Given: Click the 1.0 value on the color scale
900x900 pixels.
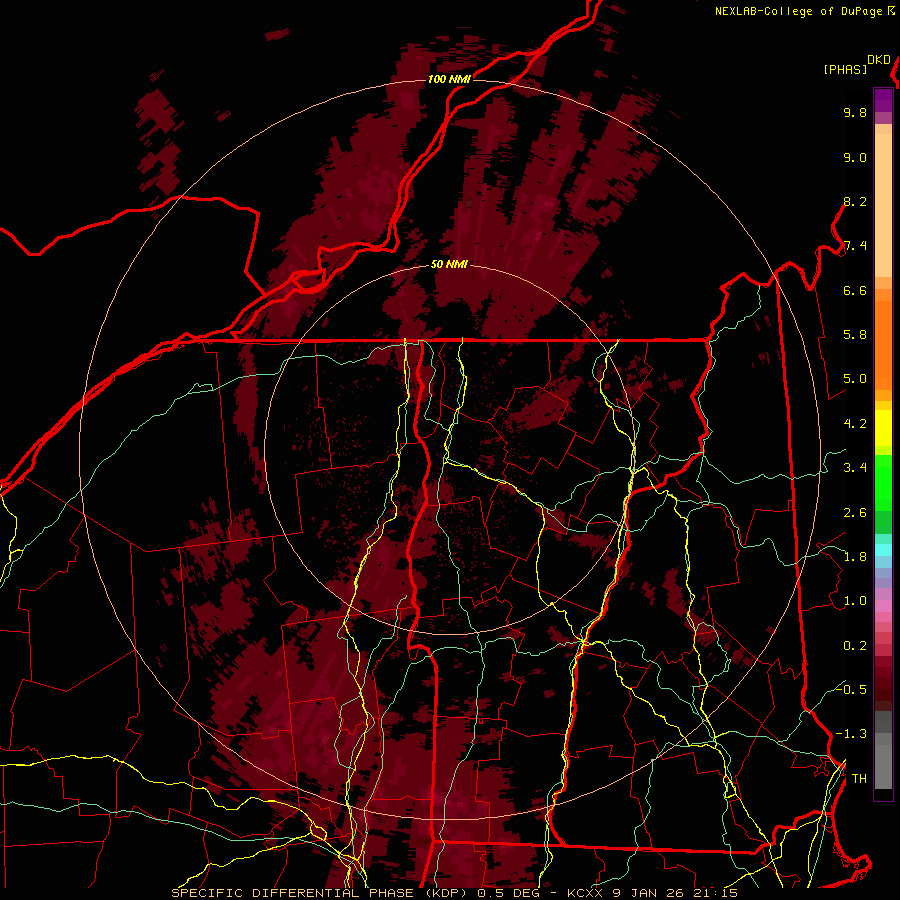Looking at the screenshot, I should click(x=855, y=601).
